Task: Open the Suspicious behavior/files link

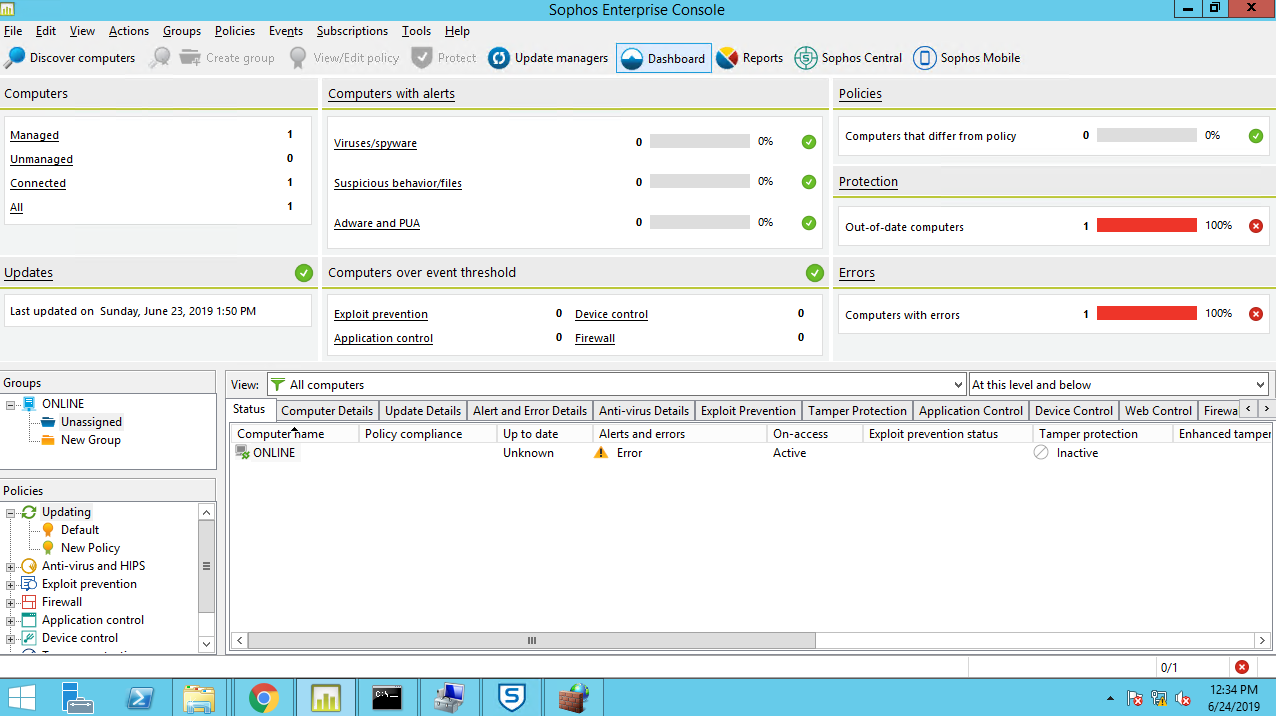Action: pyautogui.click(x=398, y=183)
